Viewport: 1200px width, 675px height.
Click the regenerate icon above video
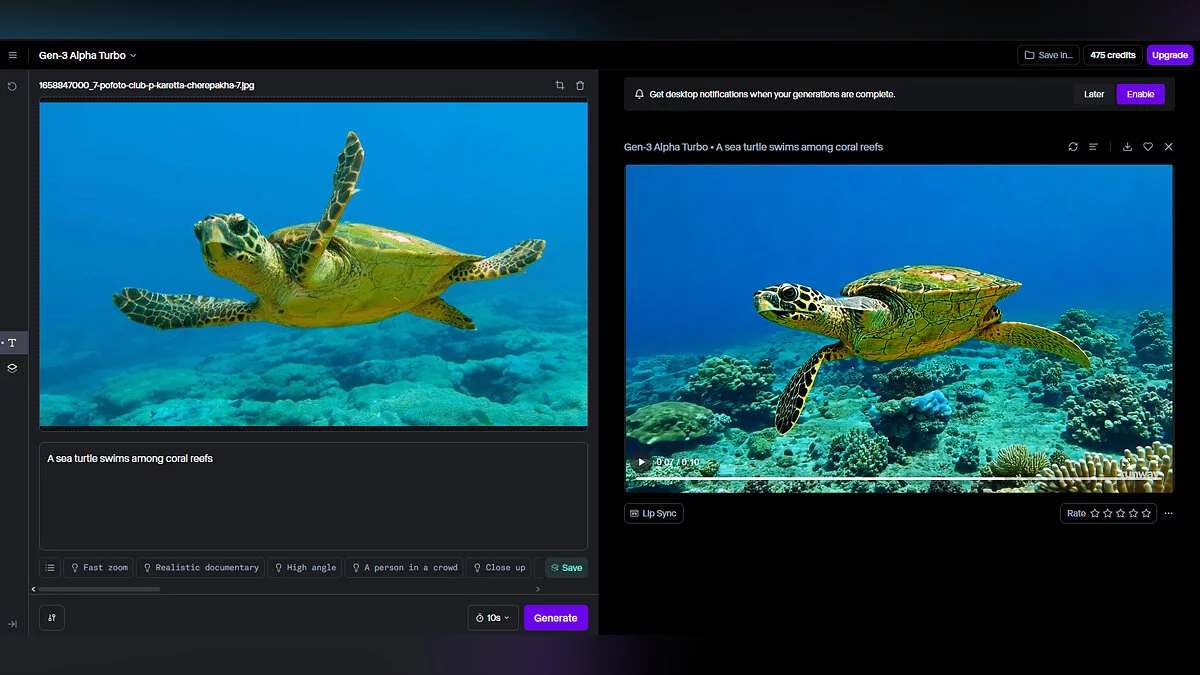click(x=1073, y=147)
